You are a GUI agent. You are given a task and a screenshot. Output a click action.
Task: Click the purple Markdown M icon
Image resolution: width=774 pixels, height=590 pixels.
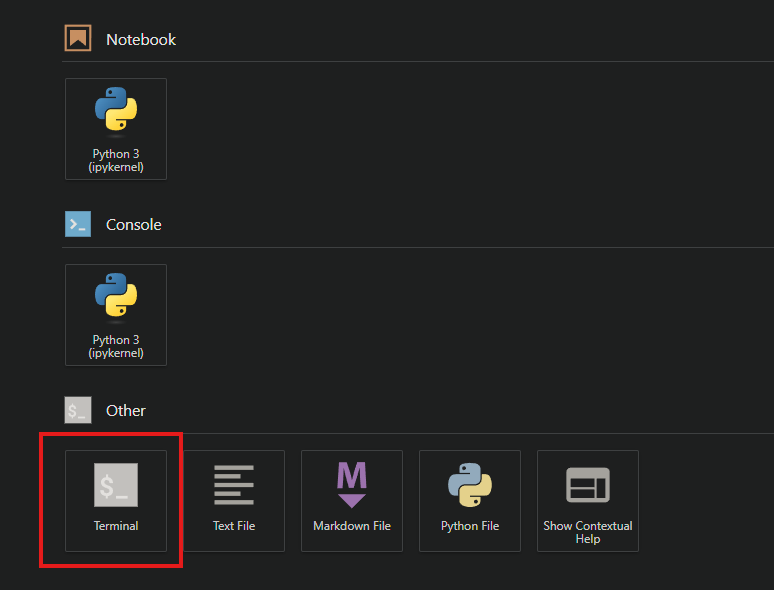tap(352, 485)
